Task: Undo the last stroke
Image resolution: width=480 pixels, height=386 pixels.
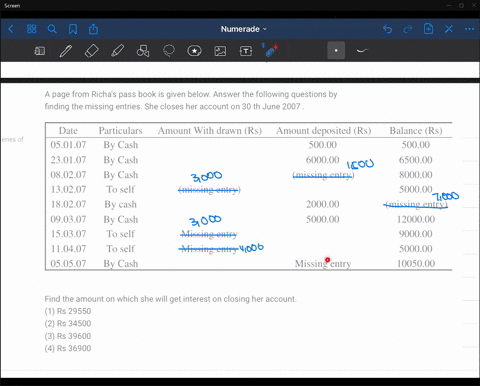Action: tap(387, 29)
